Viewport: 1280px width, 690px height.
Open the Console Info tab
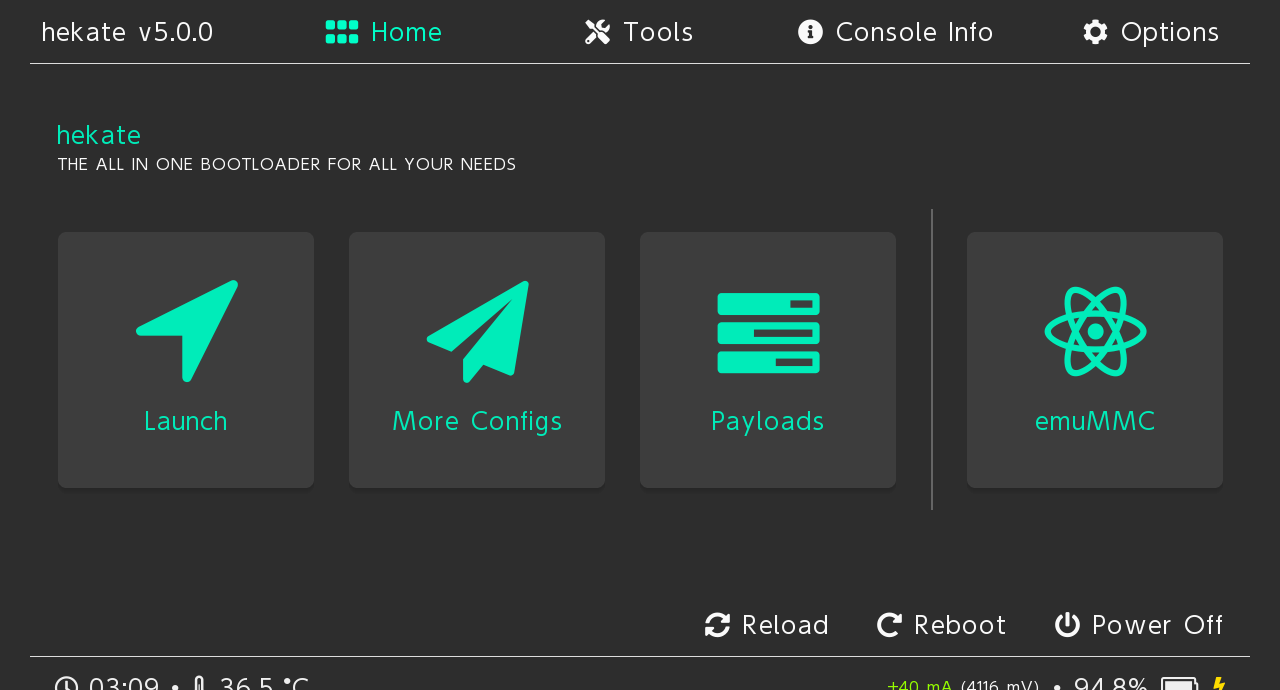[x=895, y=32]
